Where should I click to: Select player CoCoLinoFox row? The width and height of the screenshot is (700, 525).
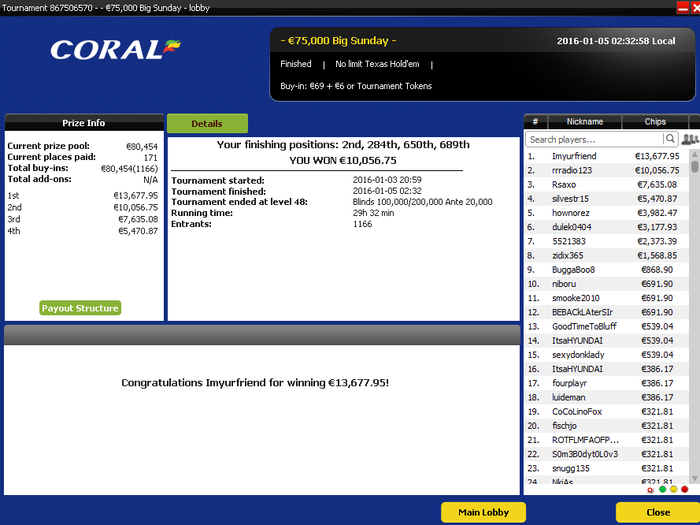pos(607,412)
